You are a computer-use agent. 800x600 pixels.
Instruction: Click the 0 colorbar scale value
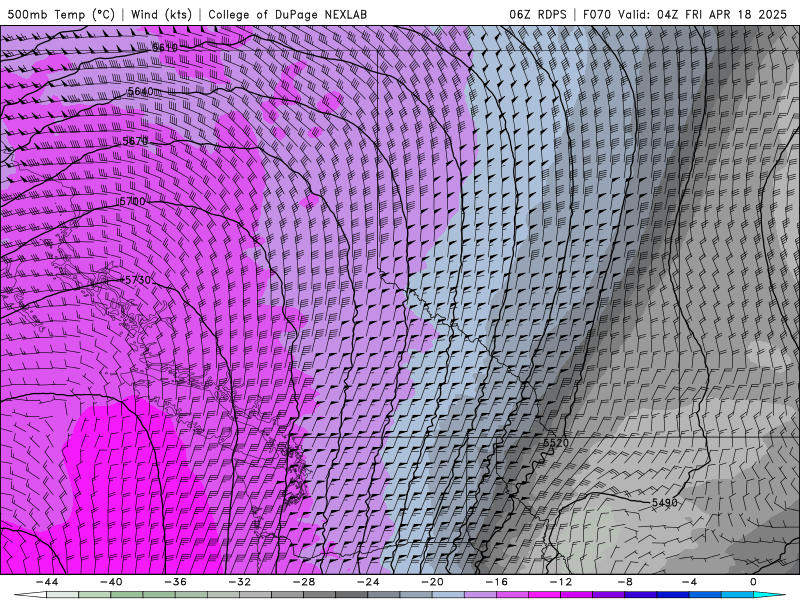point(754,582)
